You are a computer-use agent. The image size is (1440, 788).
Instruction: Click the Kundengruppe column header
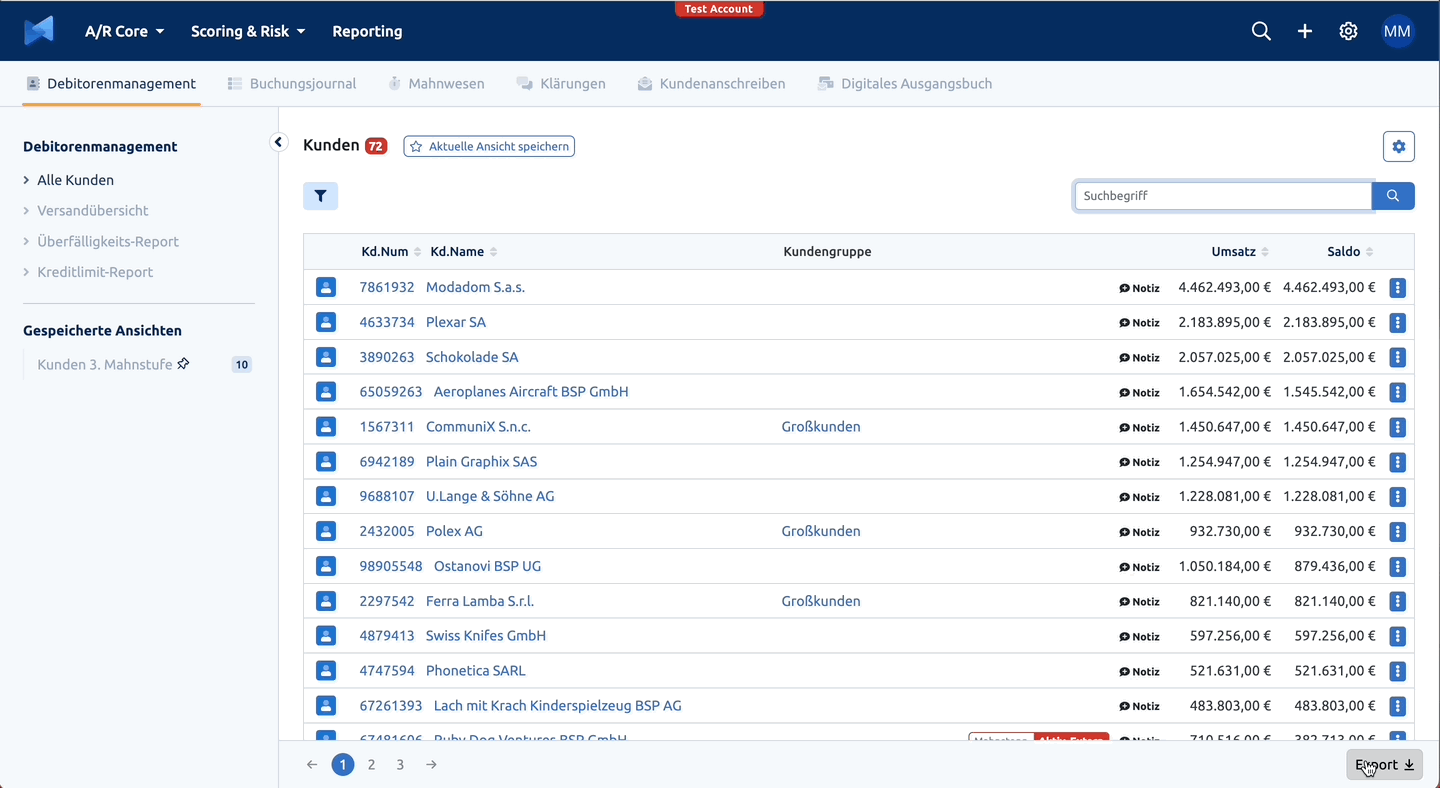[x=827, y=252]
